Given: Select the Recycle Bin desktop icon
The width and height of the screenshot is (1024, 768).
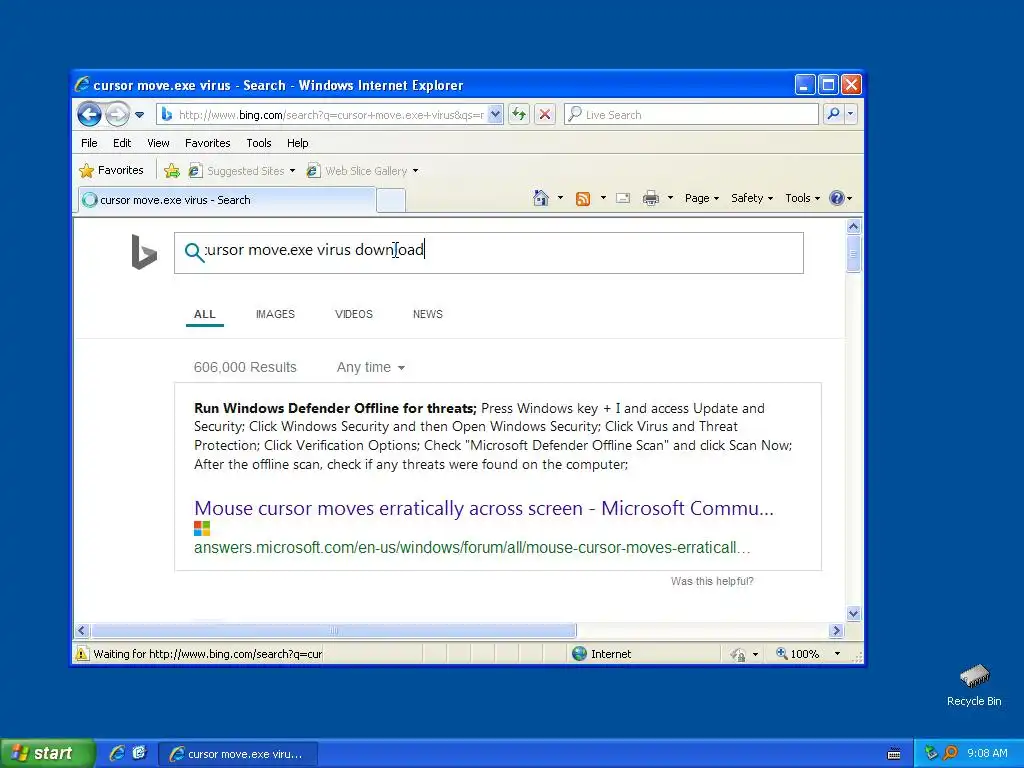Looking at the screenshot, I should [x=974, y=684].
